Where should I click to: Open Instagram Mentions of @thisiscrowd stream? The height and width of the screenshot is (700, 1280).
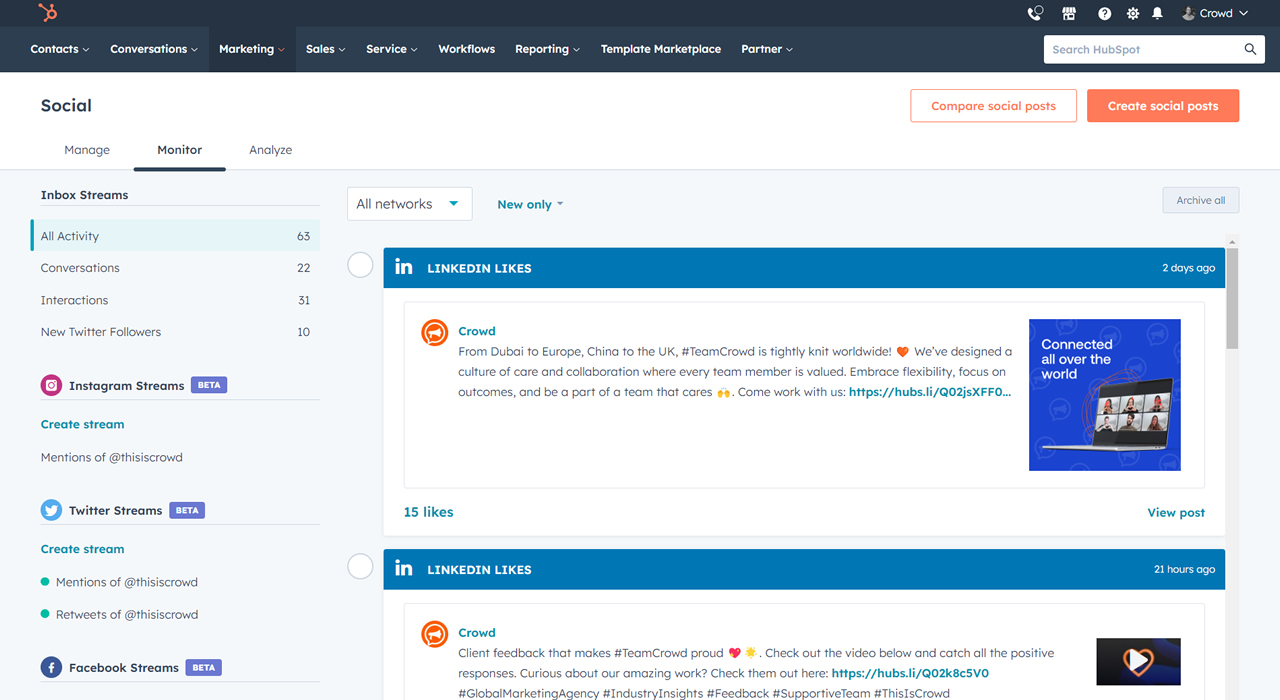tap(111, 457)
